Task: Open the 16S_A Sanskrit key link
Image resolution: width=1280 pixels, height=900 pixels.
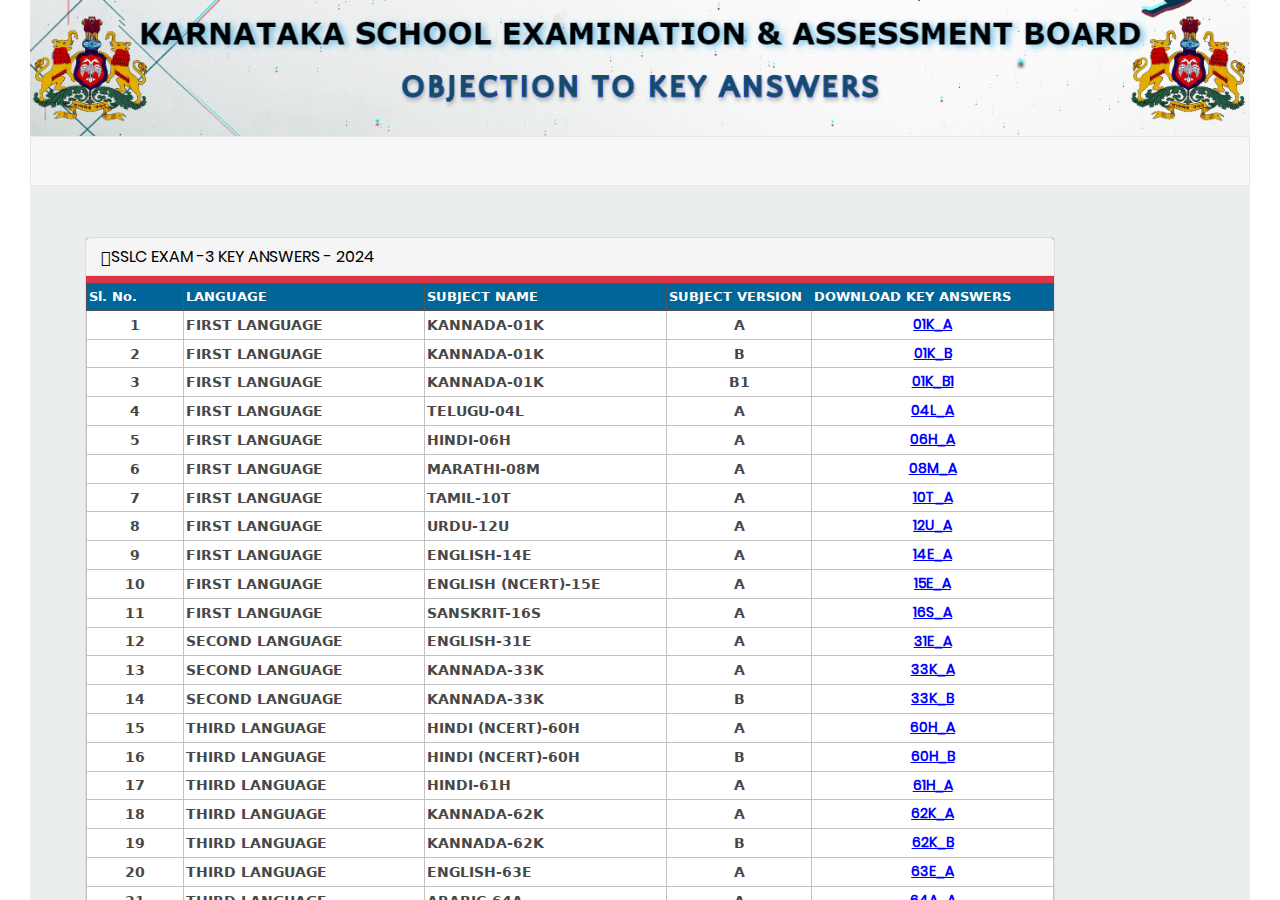Action: point(932,613)
